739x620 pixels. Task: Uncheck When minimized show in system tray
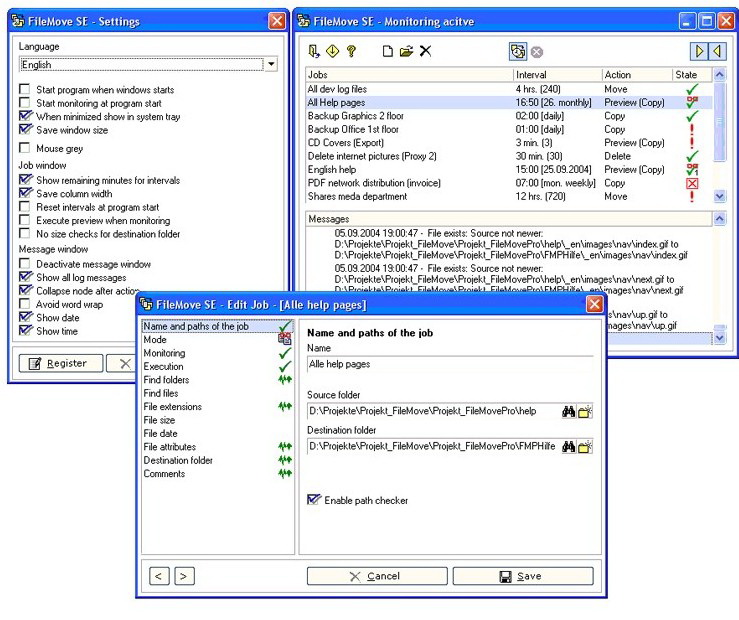point(25,116)
